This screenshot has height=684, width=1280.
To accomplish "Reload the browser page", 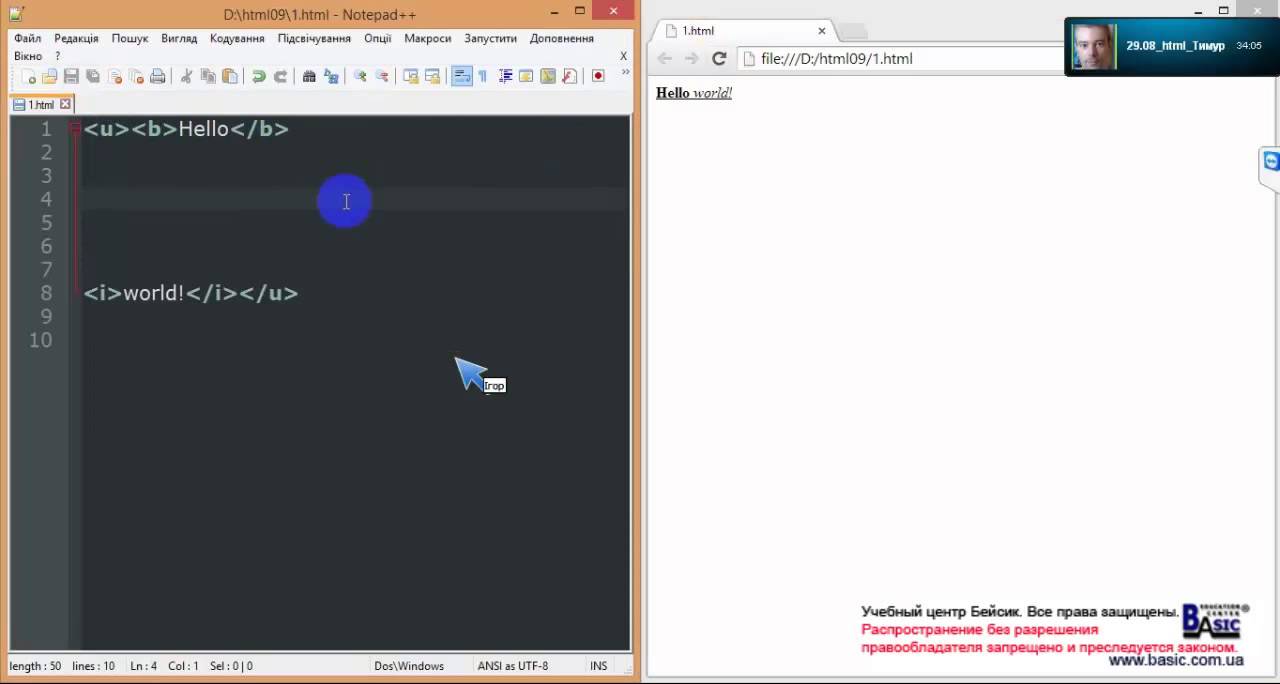I will click(x=718, y=59).
